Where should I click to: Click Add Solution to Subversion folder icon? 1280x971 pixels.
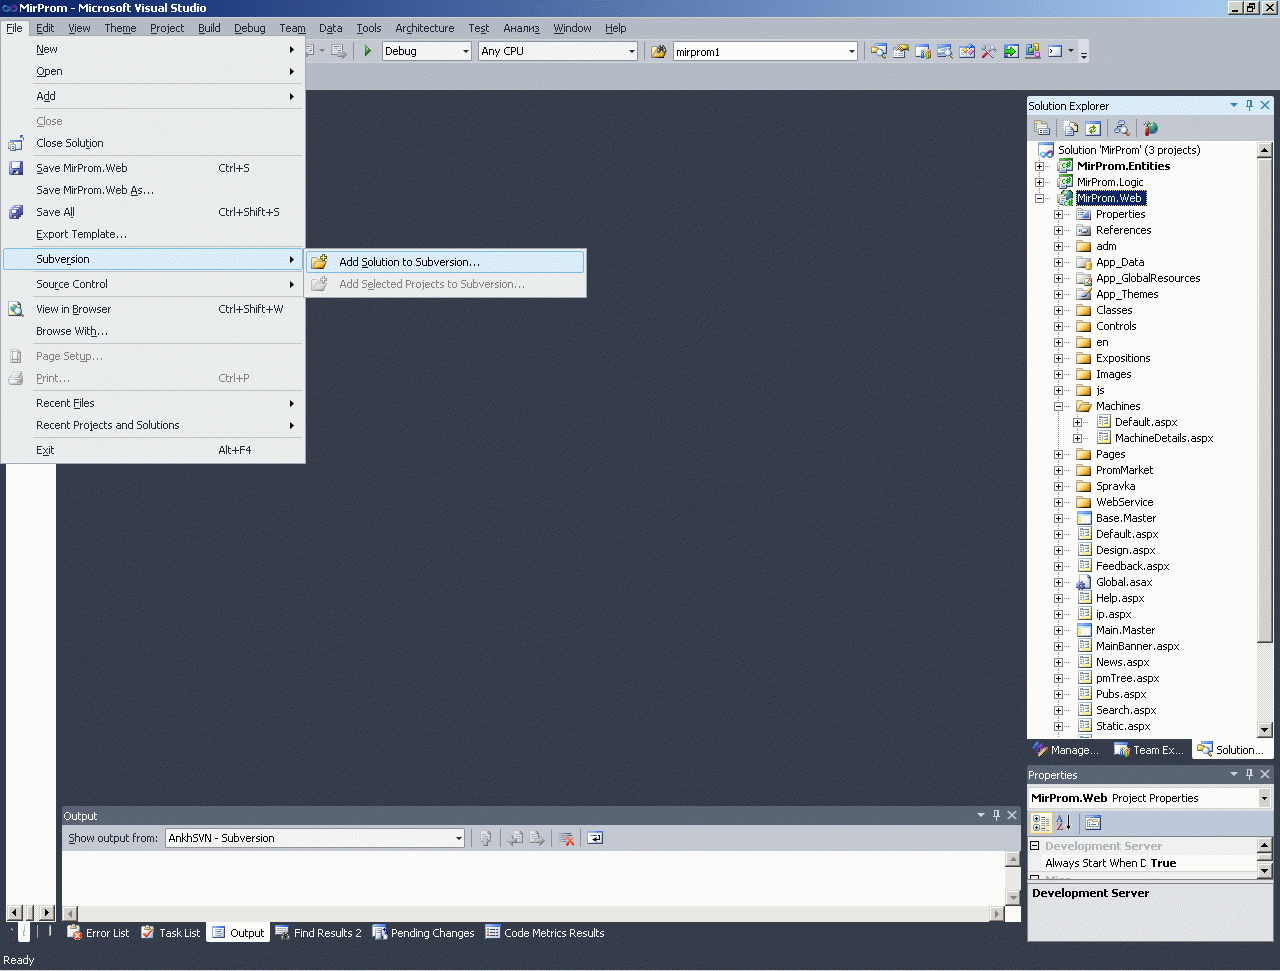click(x=319, y=262)
